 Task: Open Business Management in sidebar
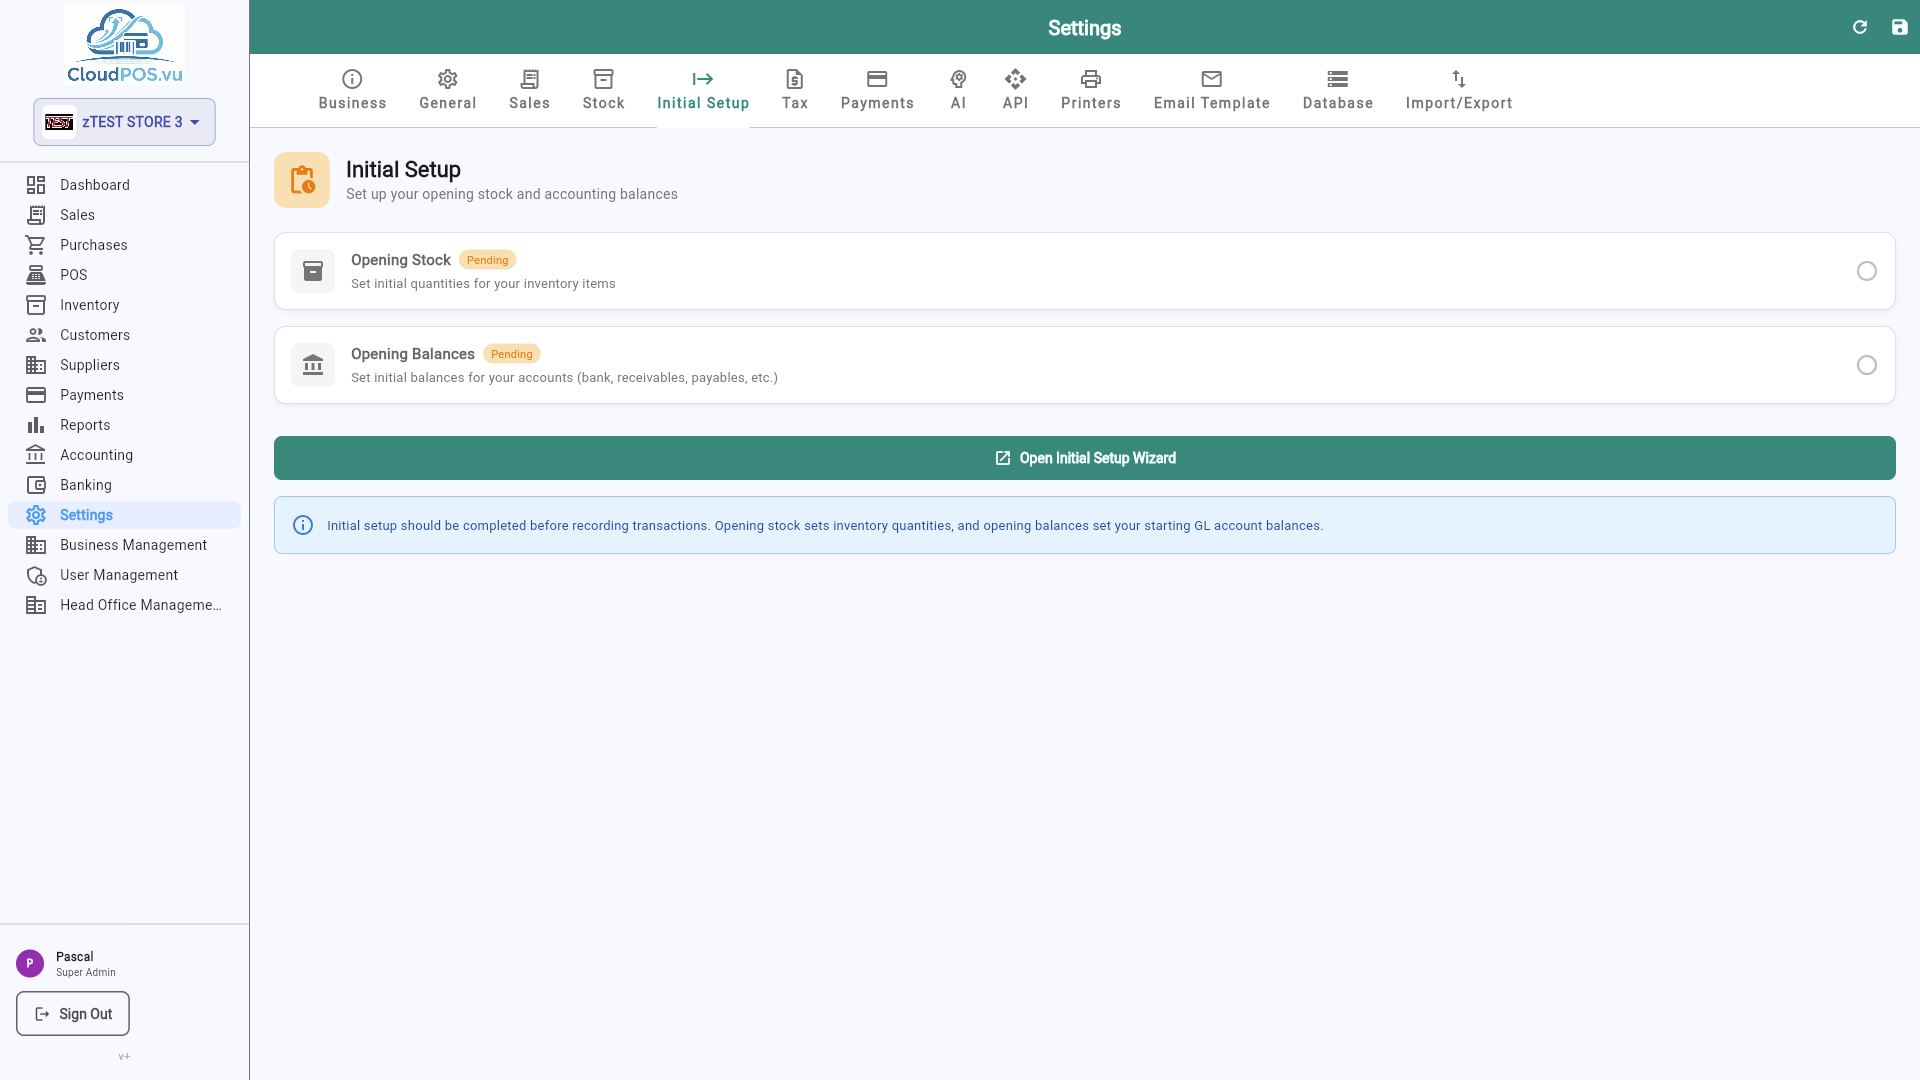[124, 545]
